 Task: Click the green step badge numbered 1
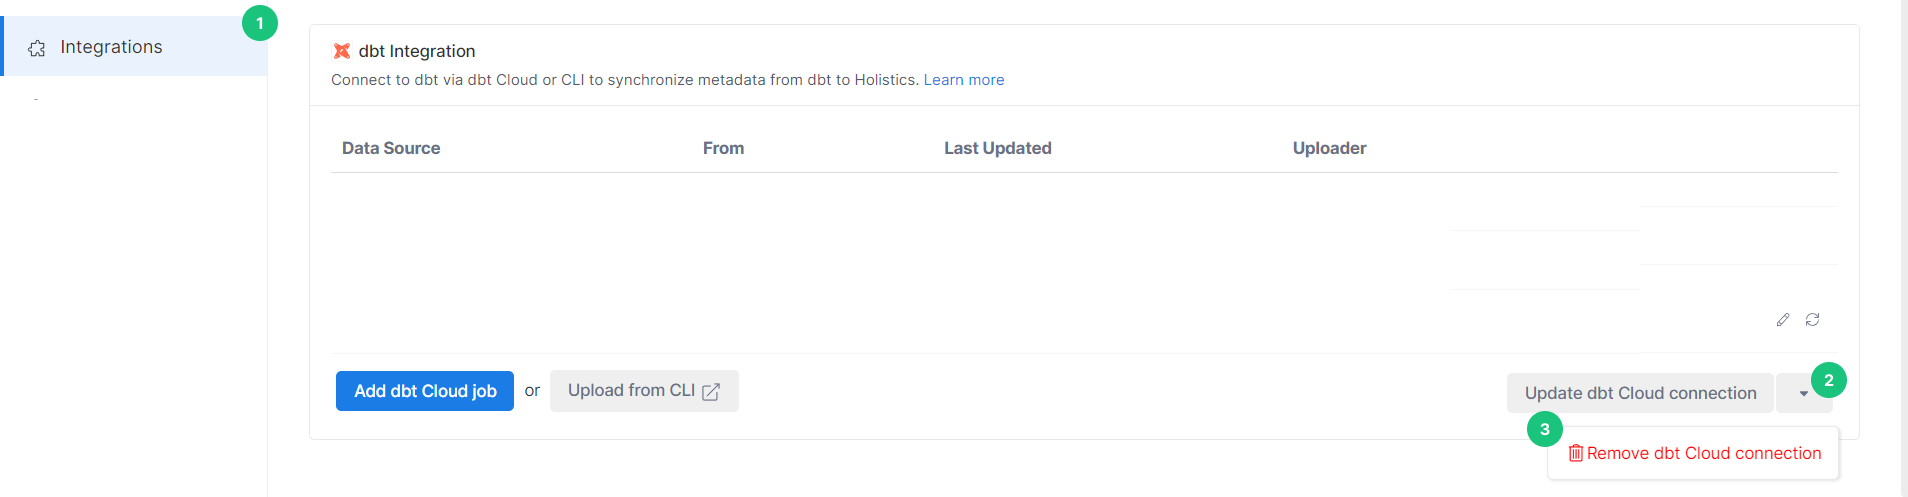point(260,23)
